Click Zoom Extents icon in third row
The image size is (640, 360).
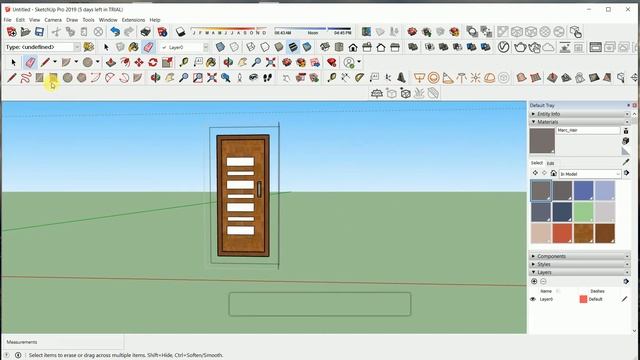271,62
